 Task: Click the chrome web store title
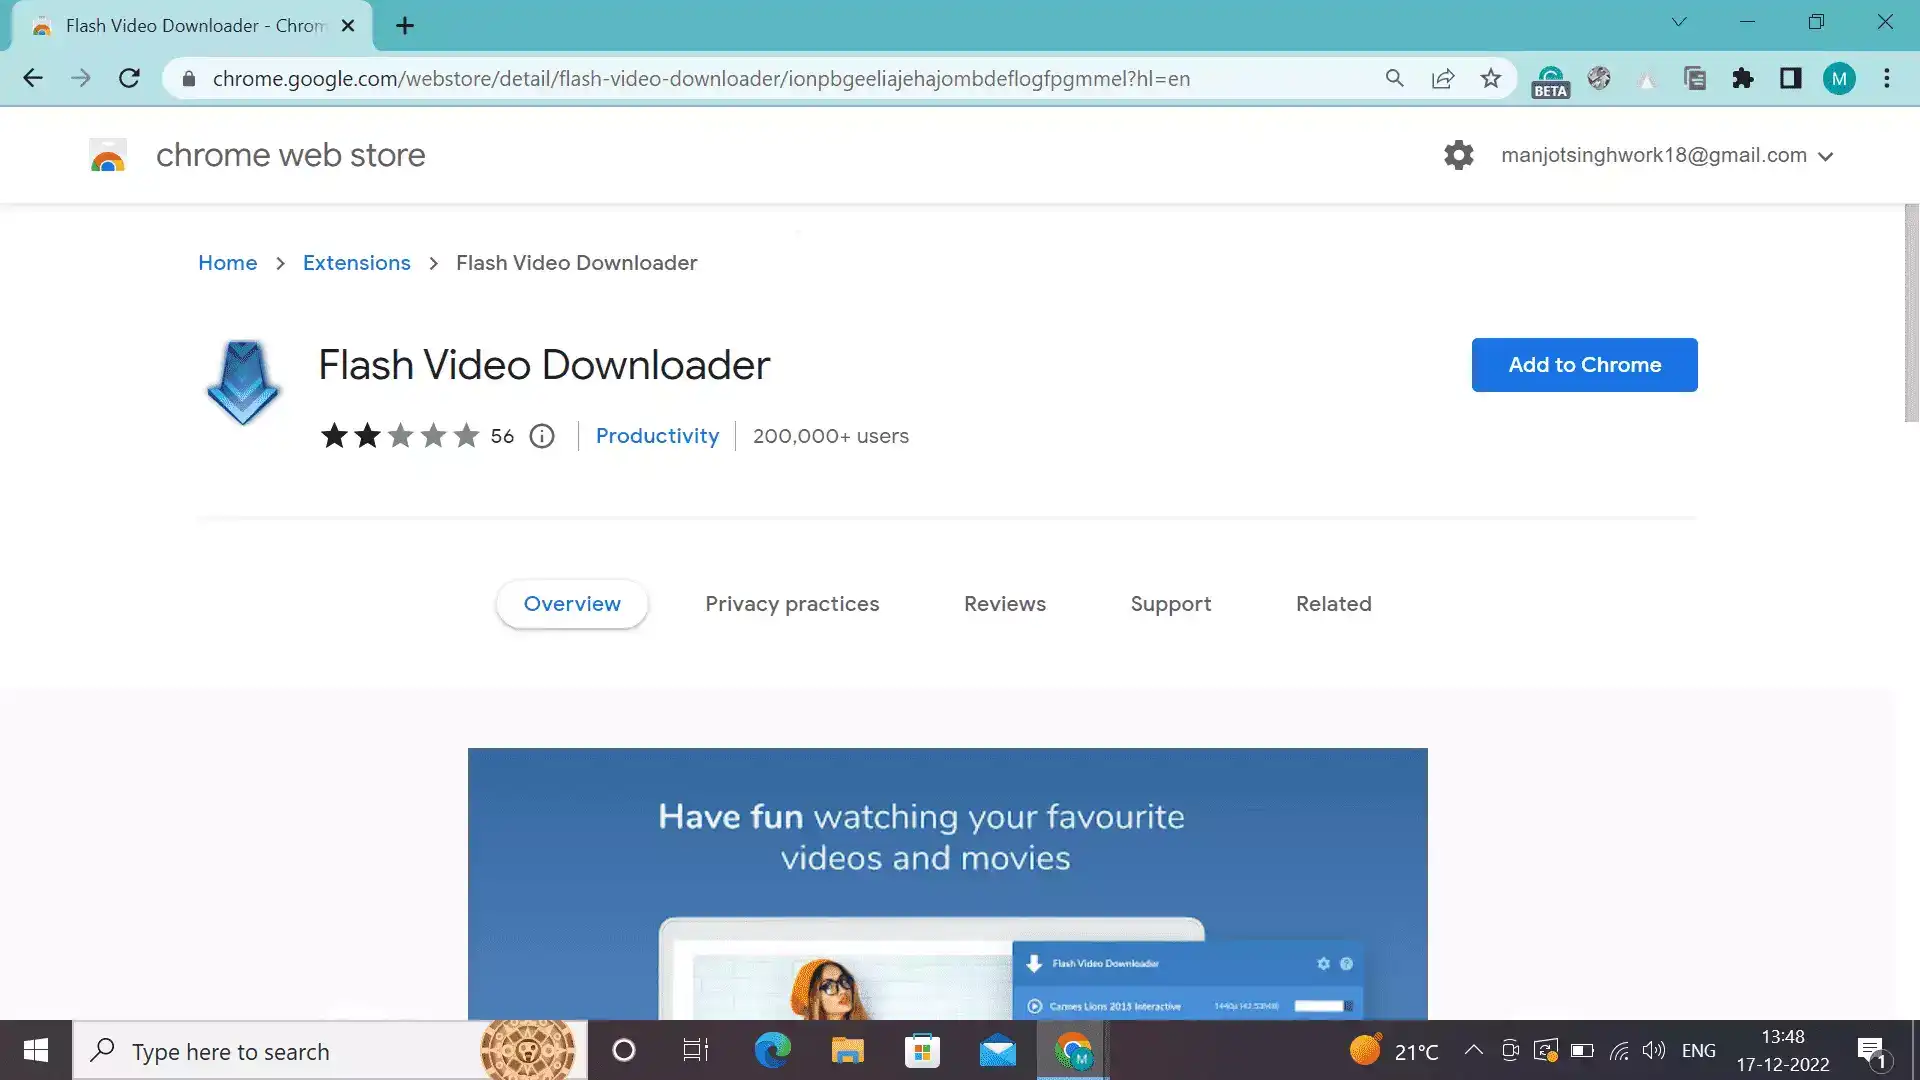[290, 155]
